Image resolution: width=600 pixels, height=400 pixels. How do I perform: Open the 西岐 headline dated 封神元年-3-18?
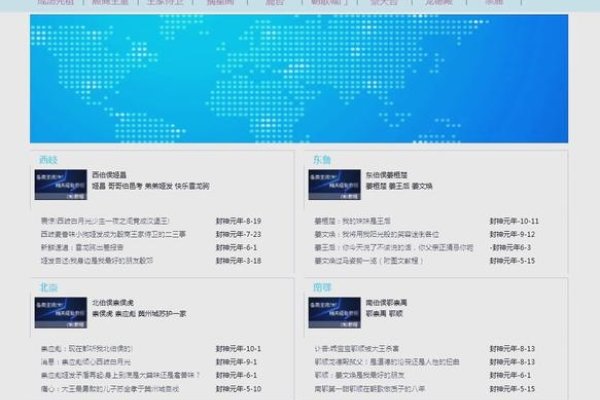click(97, 261)
